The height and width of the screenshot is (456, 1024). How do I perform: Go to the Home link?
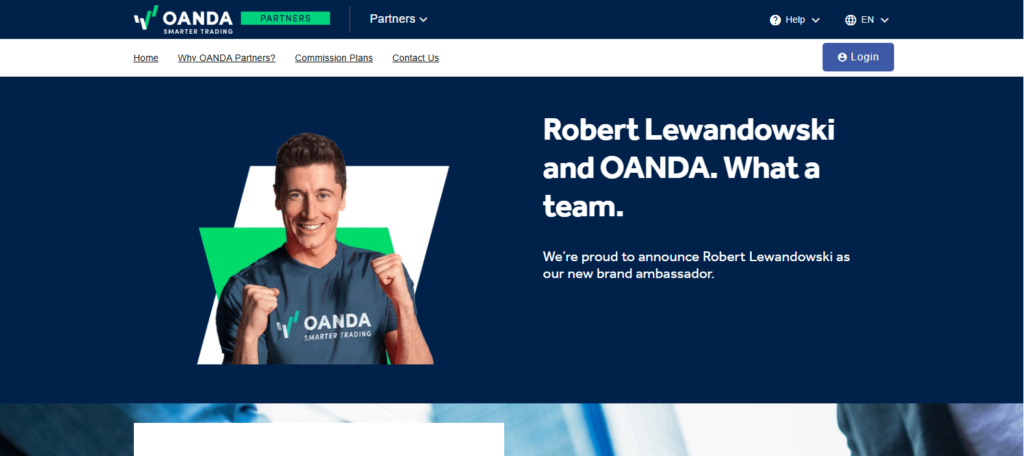coord(146,58)
